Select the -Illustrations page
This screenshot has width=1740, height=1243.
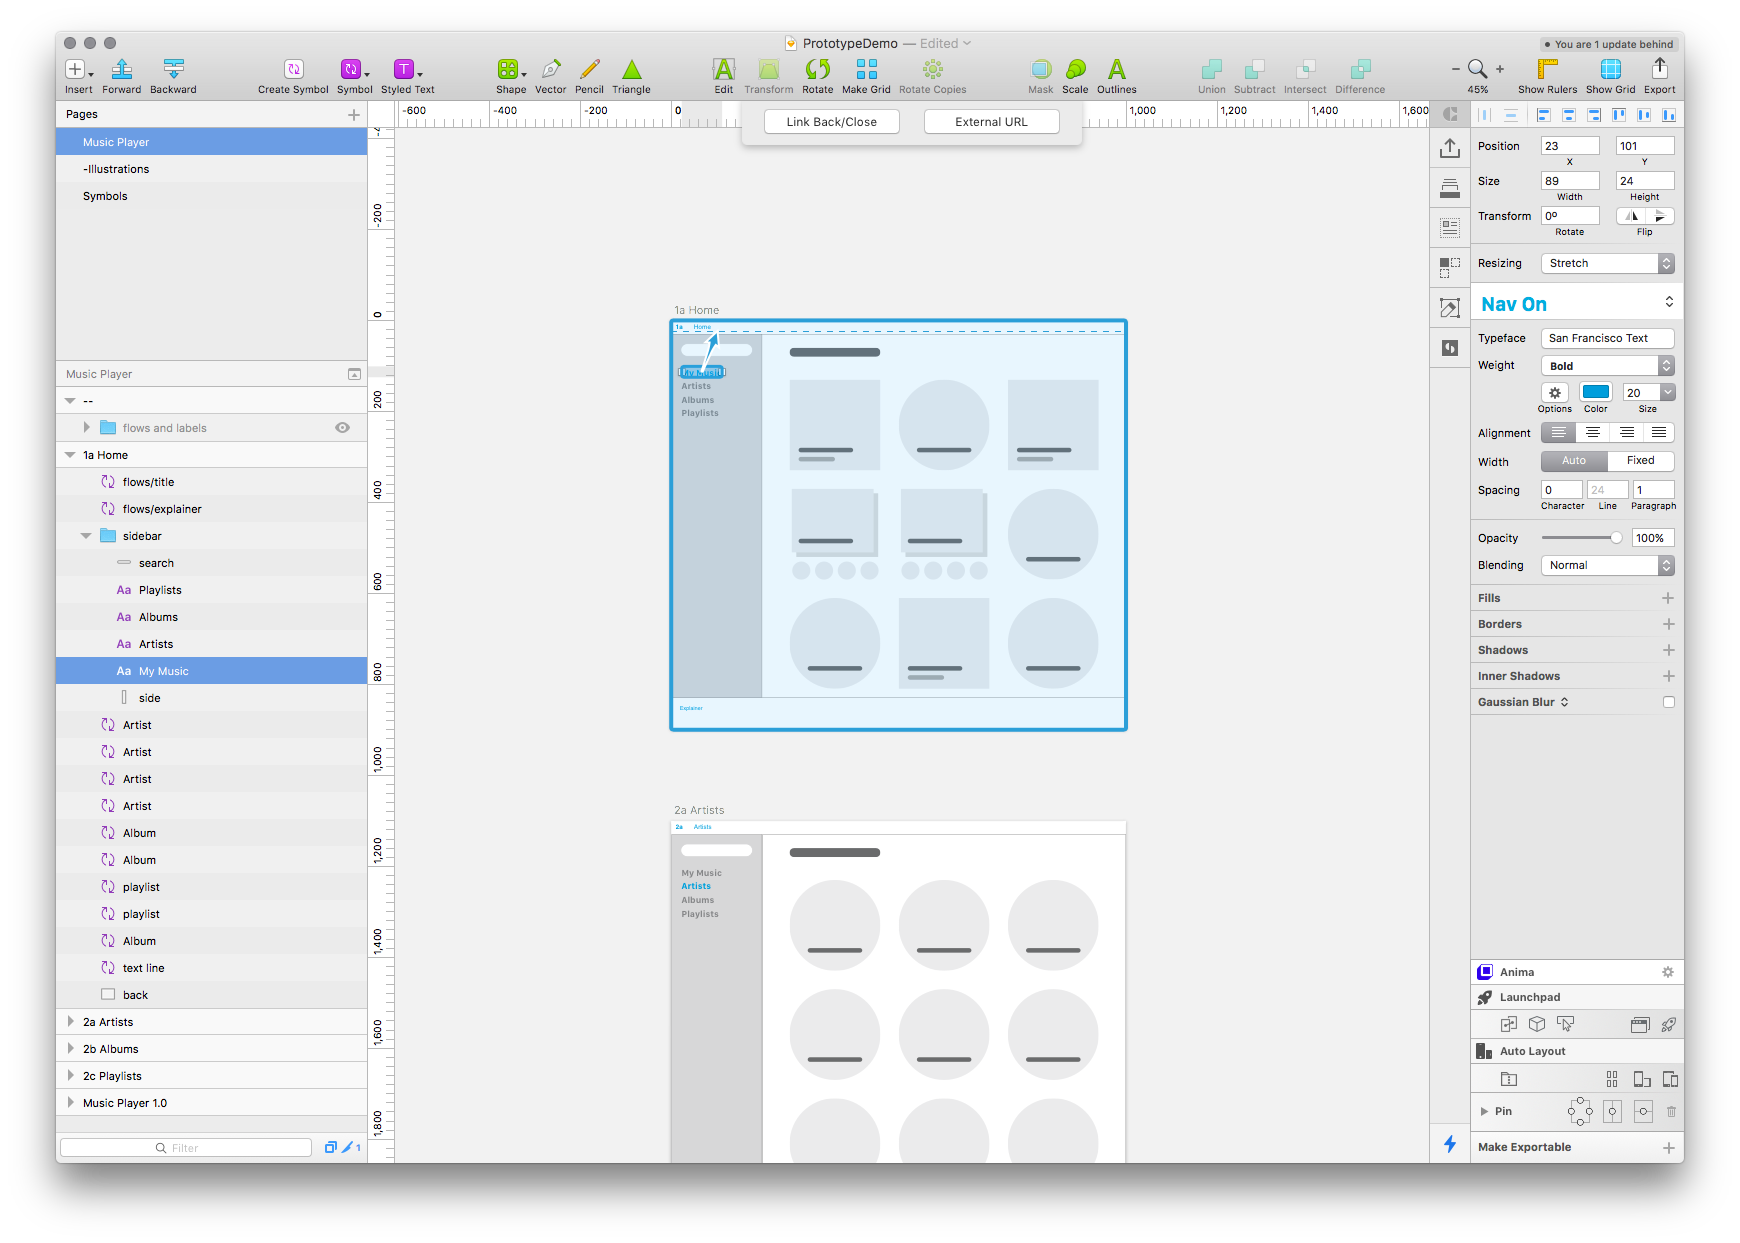click(117, 168)
